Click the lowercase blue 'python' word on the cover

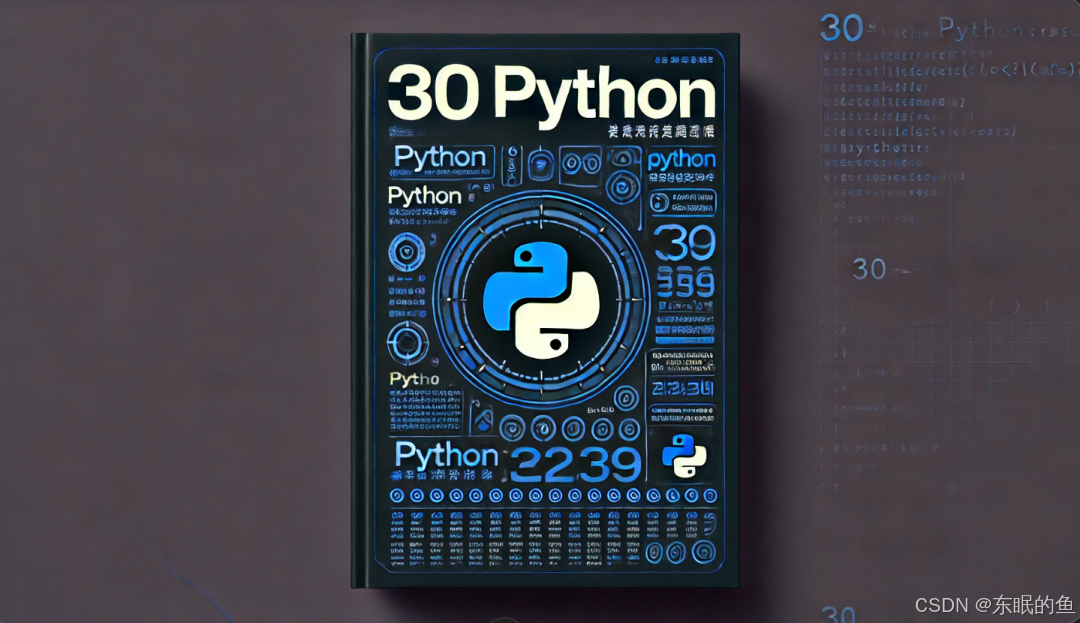pos(681,160)
